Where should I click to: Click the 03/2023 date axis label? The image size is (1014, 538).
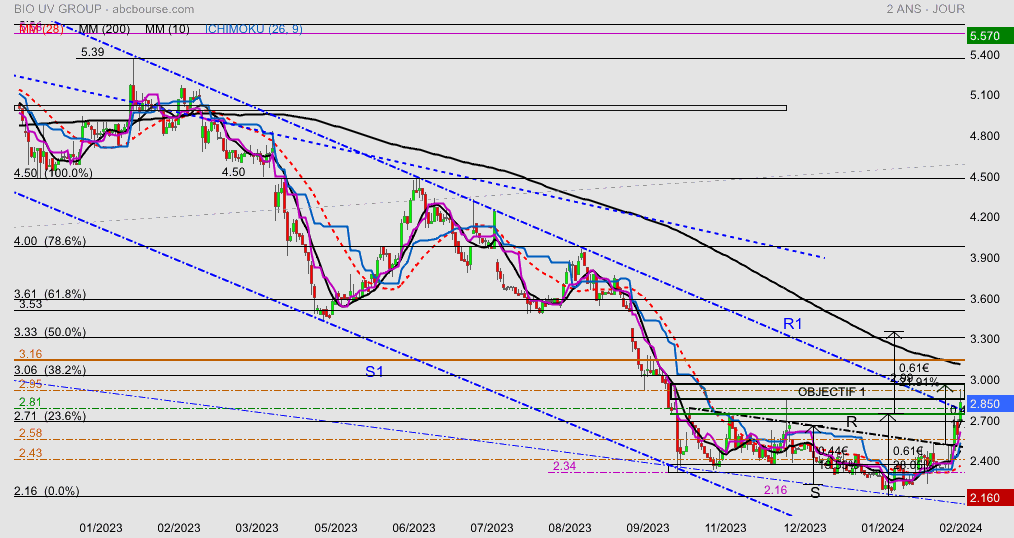tap(257, 528)
